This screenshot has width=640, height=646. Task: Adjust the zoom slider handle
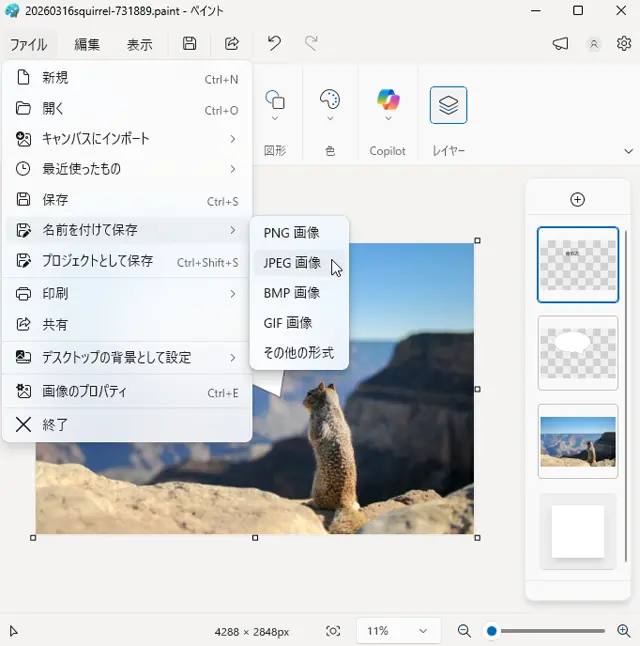[491, 631]
